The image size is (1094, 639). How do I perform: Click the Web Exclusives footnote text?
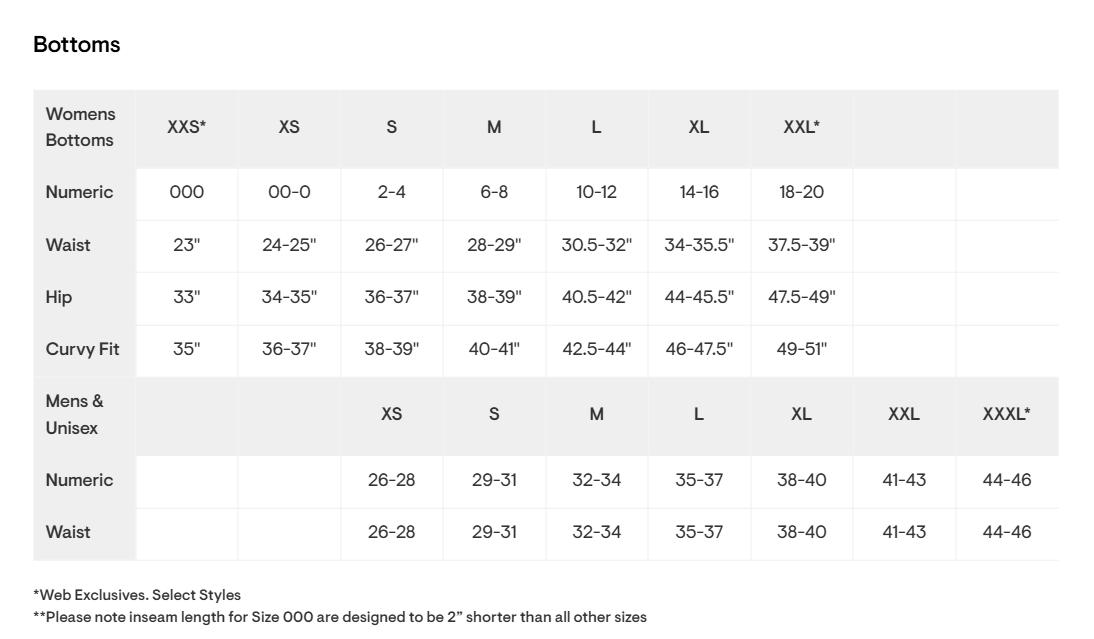click(137, 596)
